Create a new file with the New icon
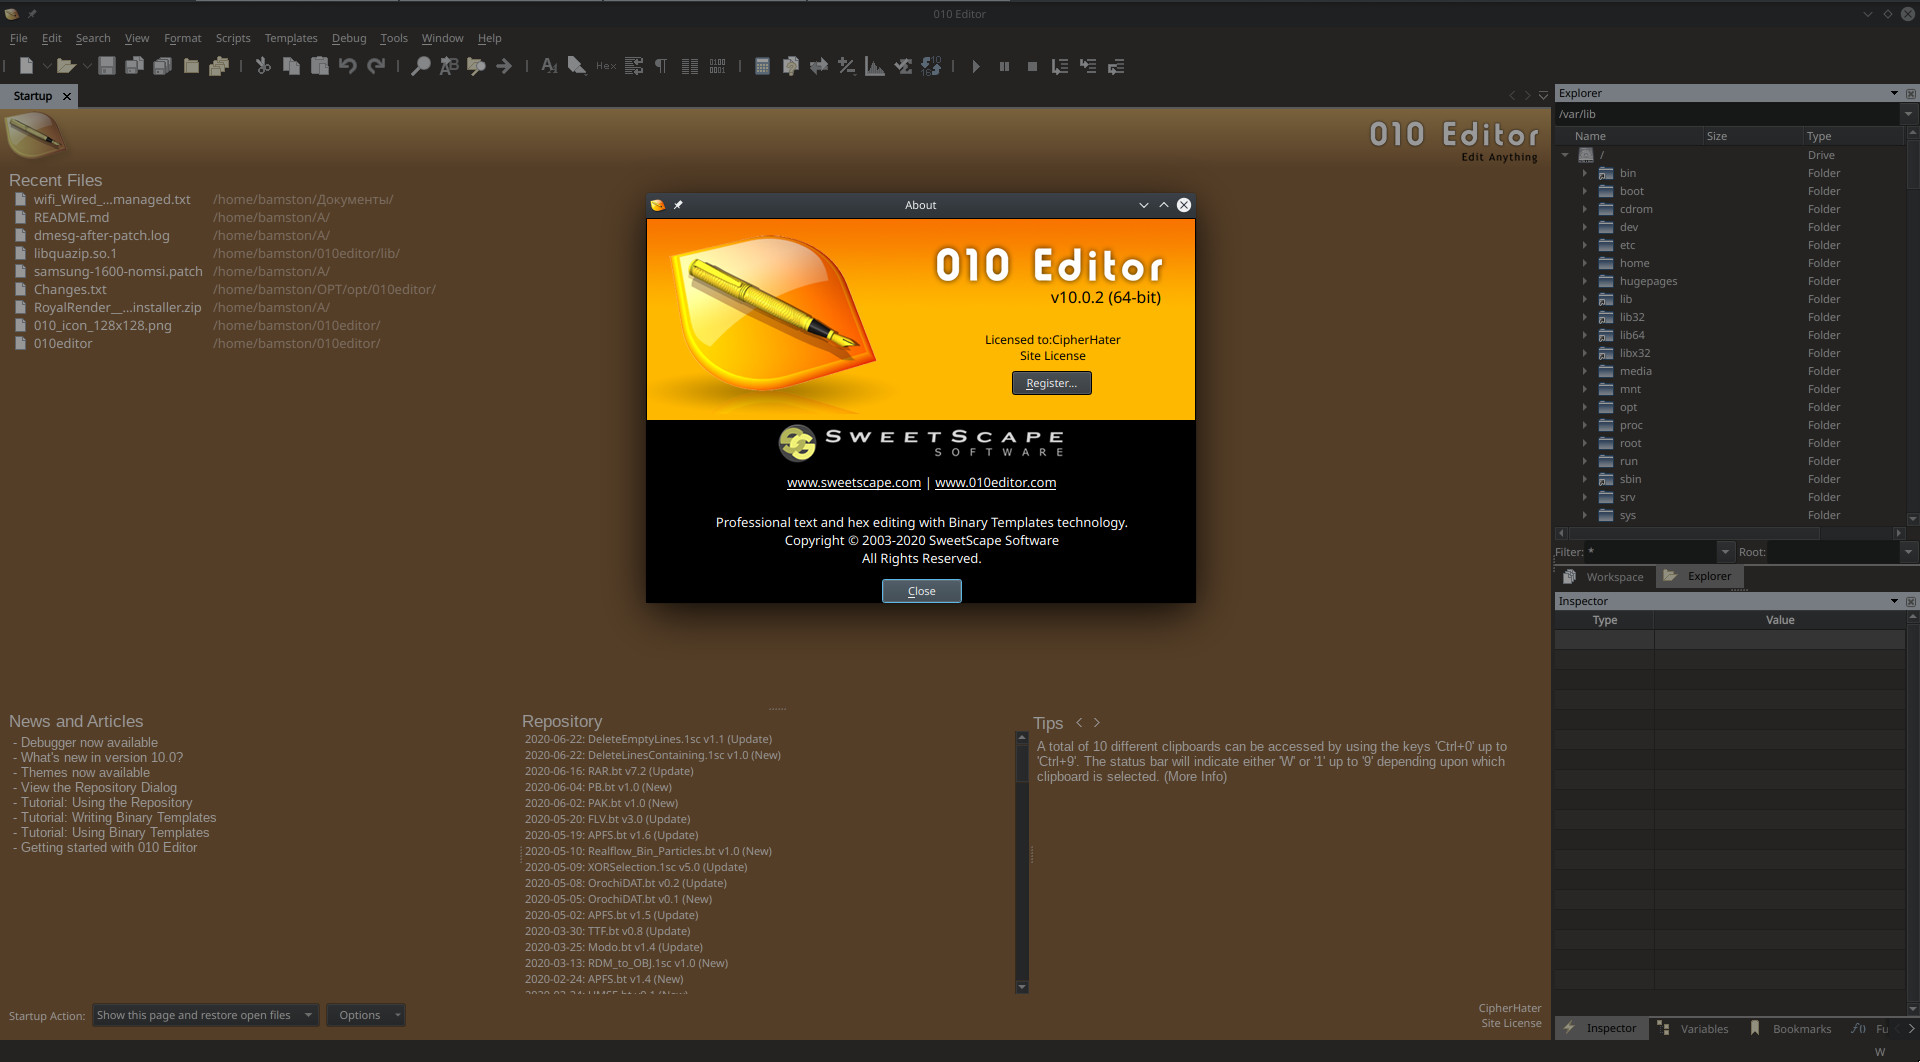 point(26,66)
